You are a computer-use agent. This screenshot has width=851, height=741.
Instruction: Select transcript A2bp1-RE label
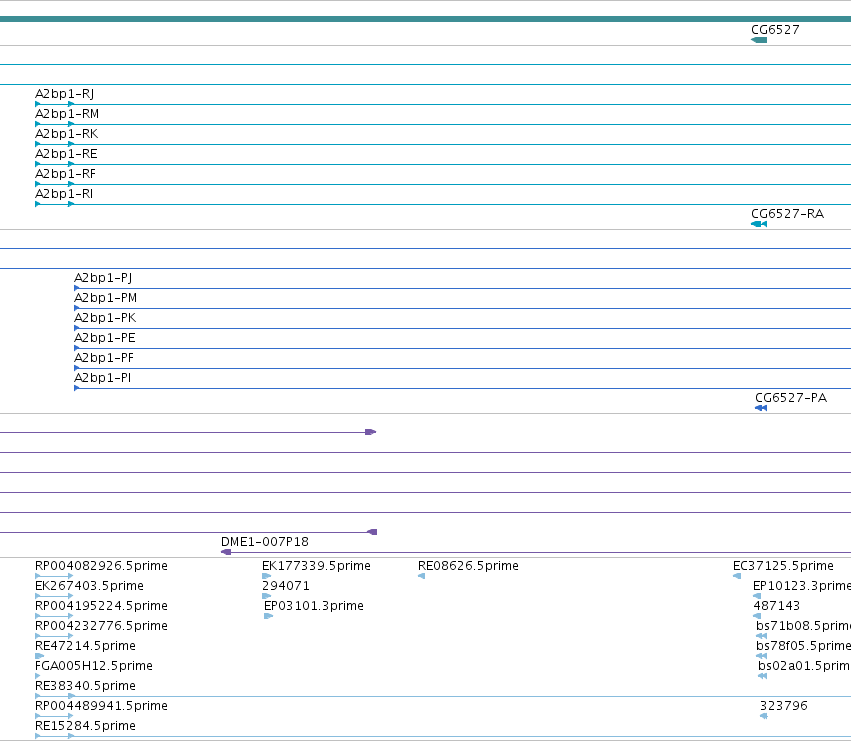pos(66,154)
